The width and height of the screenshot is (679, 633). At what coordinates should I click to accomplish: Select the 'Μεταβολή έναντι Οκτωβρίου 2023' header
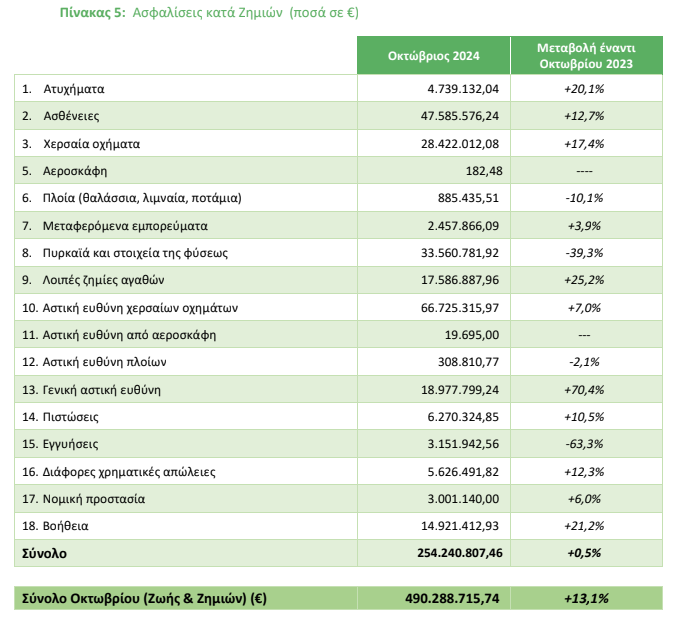[x=586, y=56]
